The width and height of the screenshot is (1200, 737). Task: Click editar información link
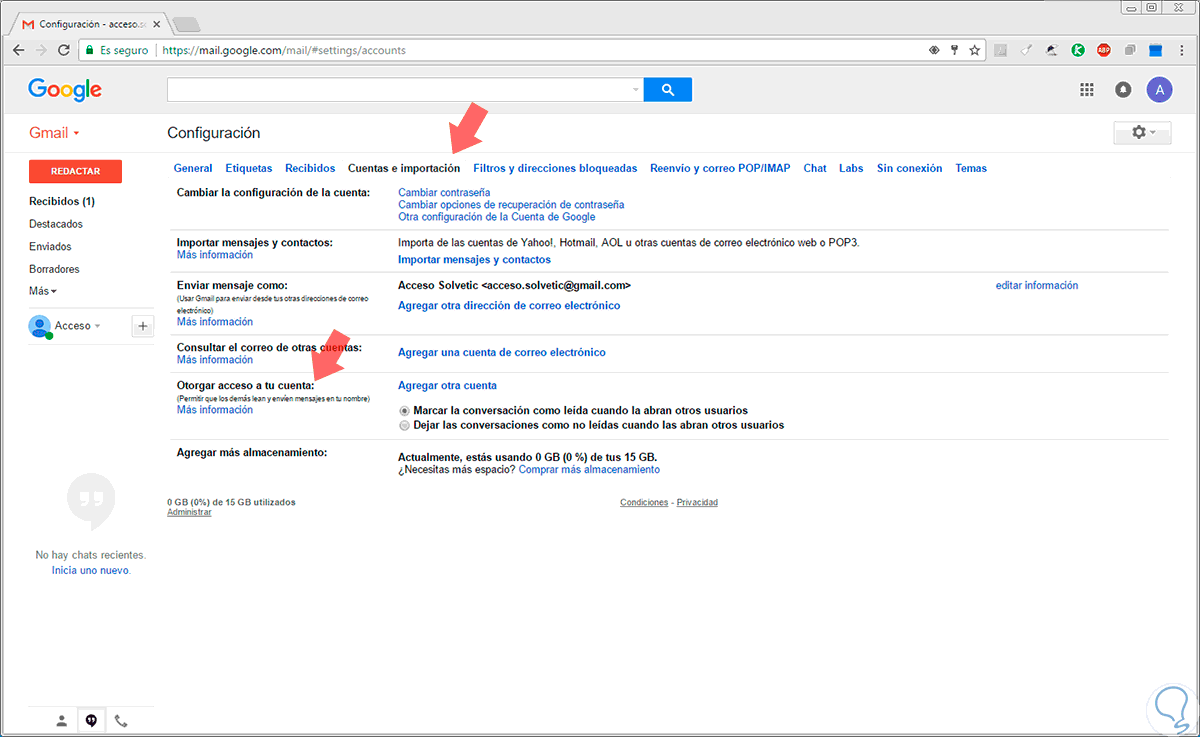(1037, 285)
